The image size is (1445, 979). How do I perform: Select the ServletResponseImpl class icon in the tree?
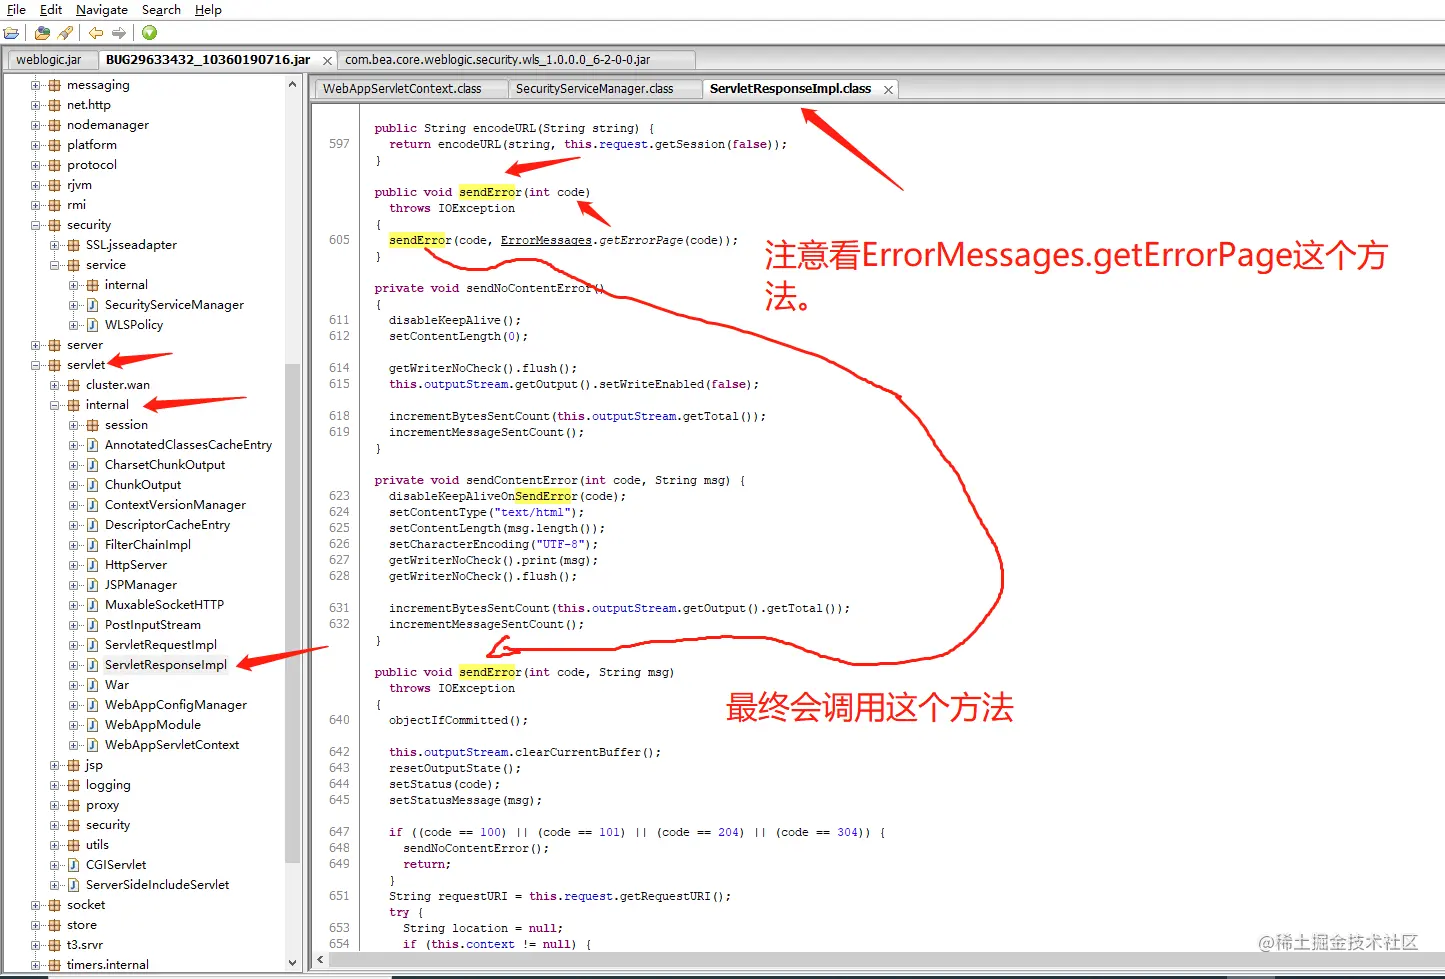(x=90, y=664)
